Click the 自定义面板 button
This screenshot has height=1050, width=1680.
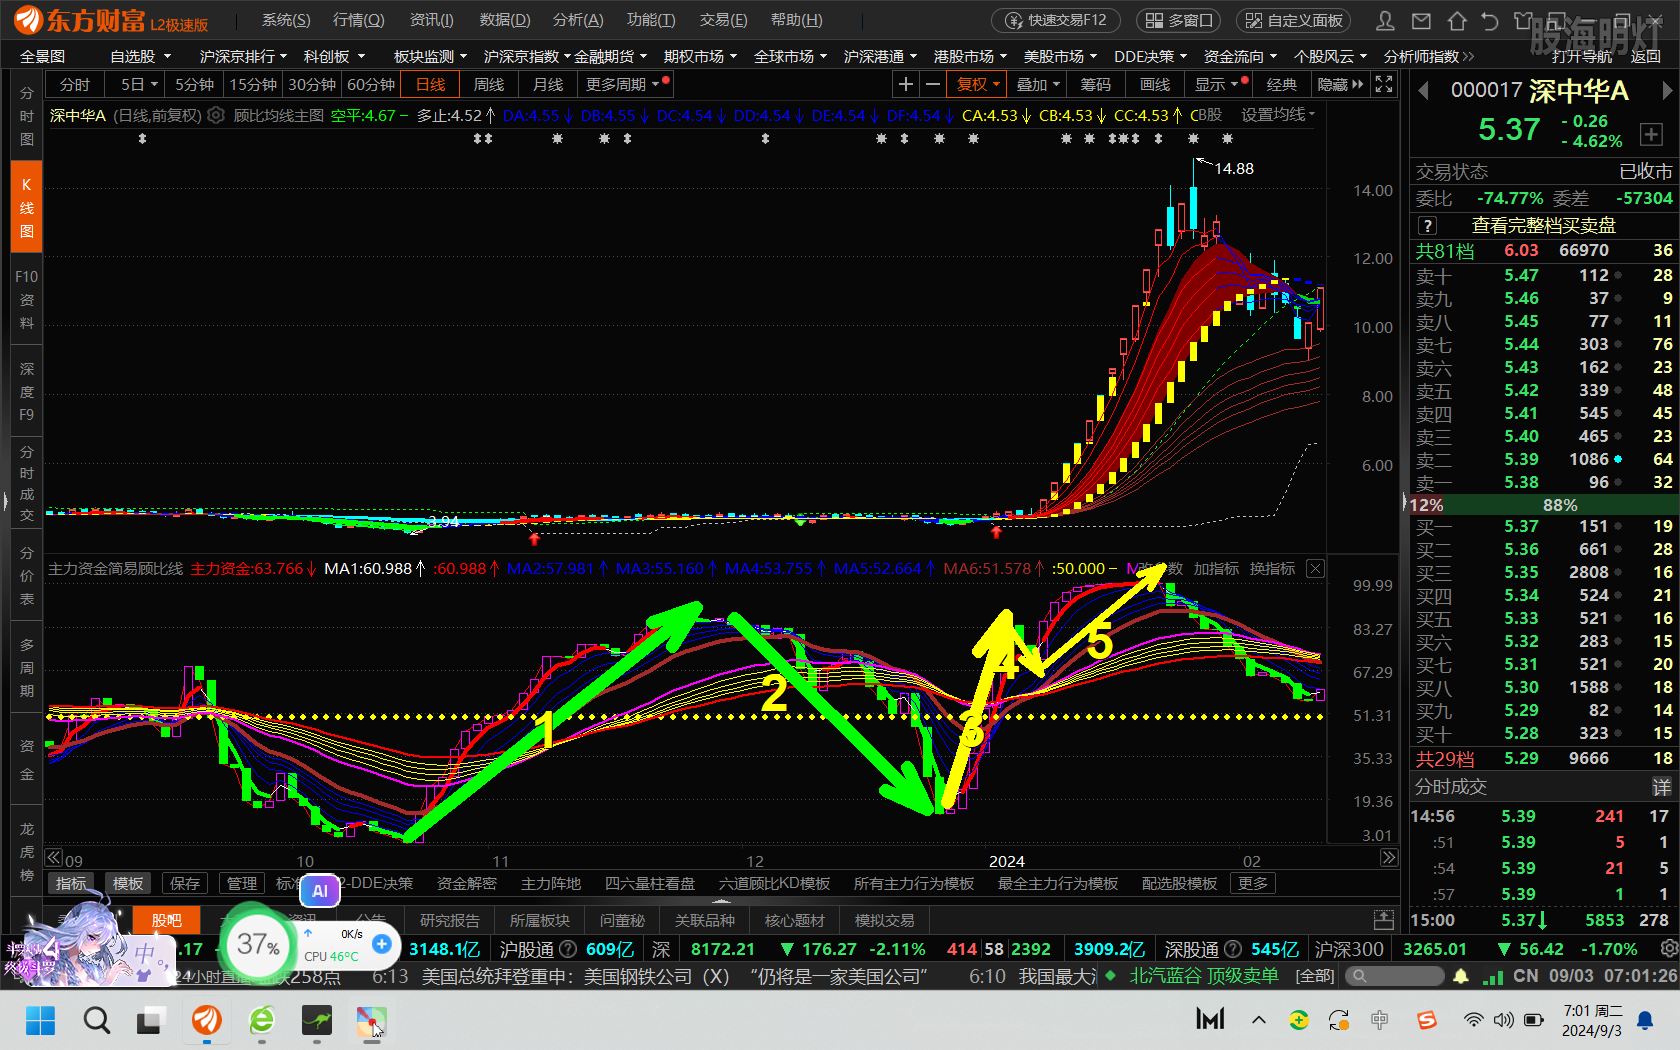click(x=1292, y=20)
